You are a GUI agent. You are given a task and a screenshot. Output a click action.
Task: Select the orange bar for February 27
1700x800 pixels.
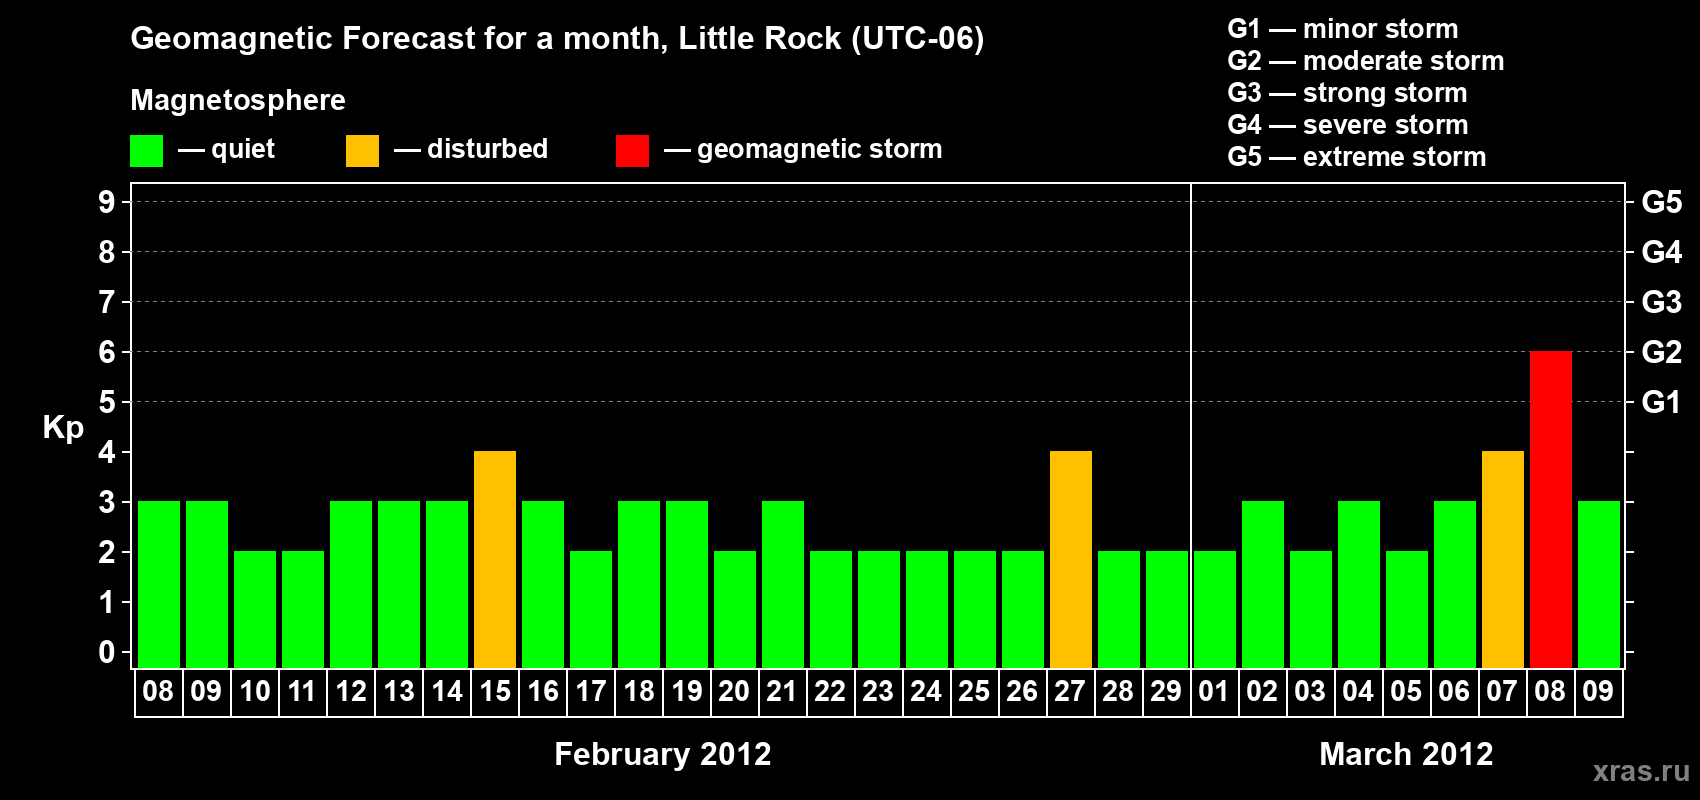point(1071,560)
